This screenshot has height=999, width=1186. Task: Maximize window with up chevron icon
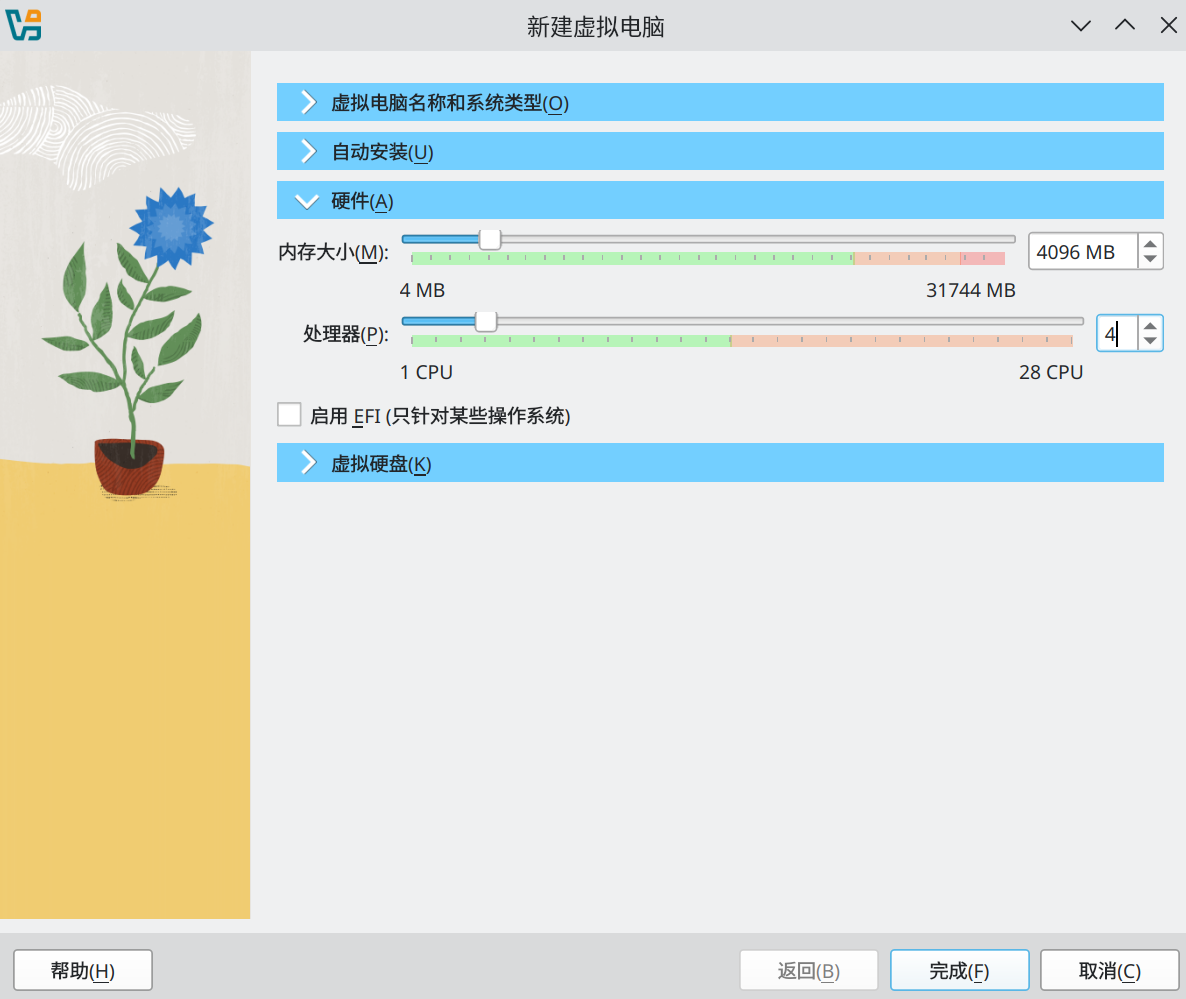point(1125,25)
